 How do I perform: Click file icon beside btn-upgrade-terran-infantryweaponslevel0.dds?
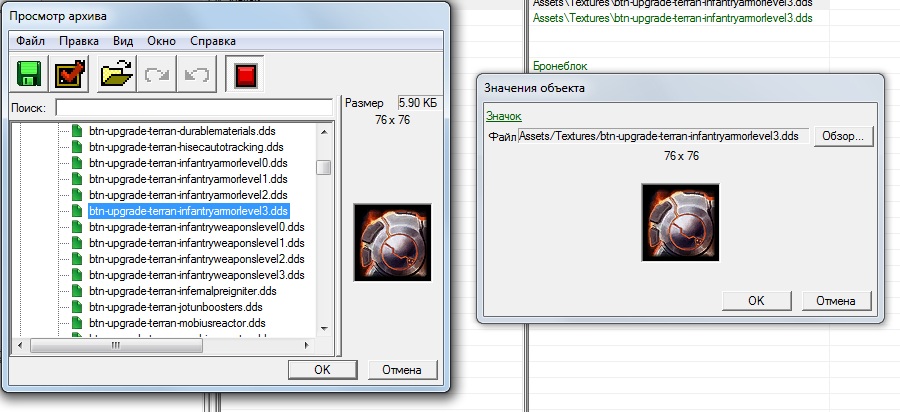point(77,227)
